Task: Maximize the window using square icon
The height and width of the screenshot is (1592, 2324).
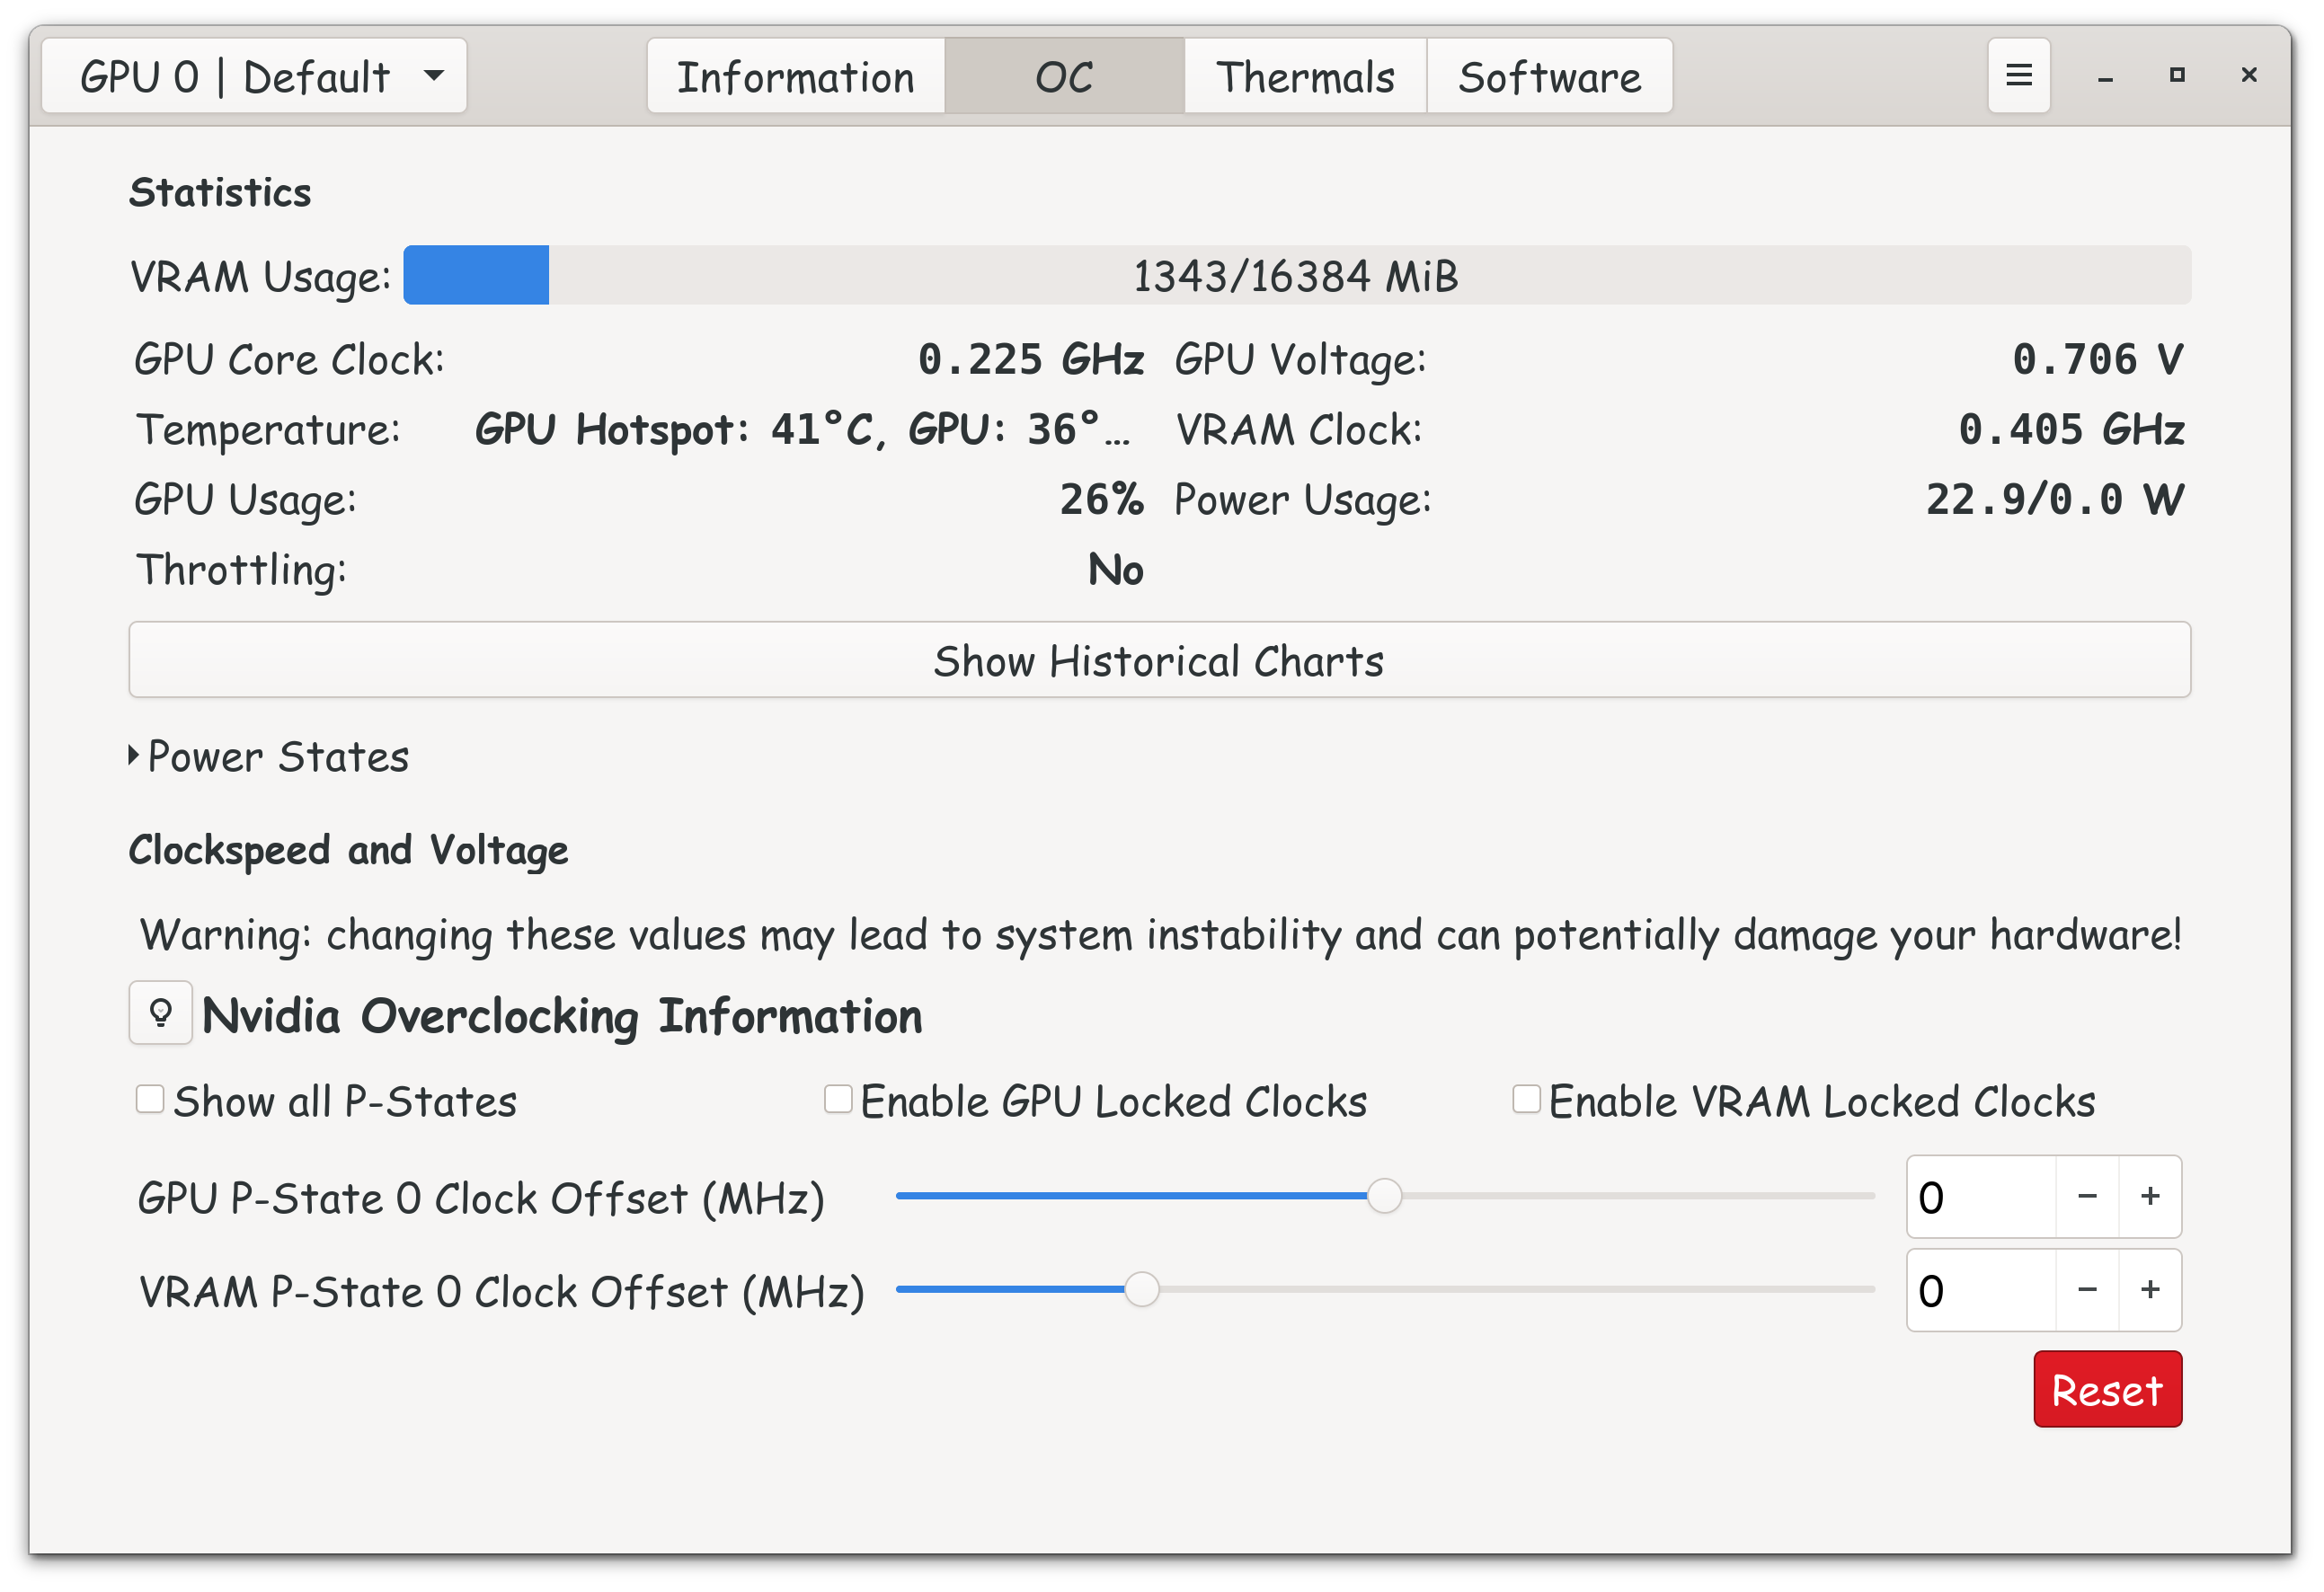Action: click(x=2176, y=76)
